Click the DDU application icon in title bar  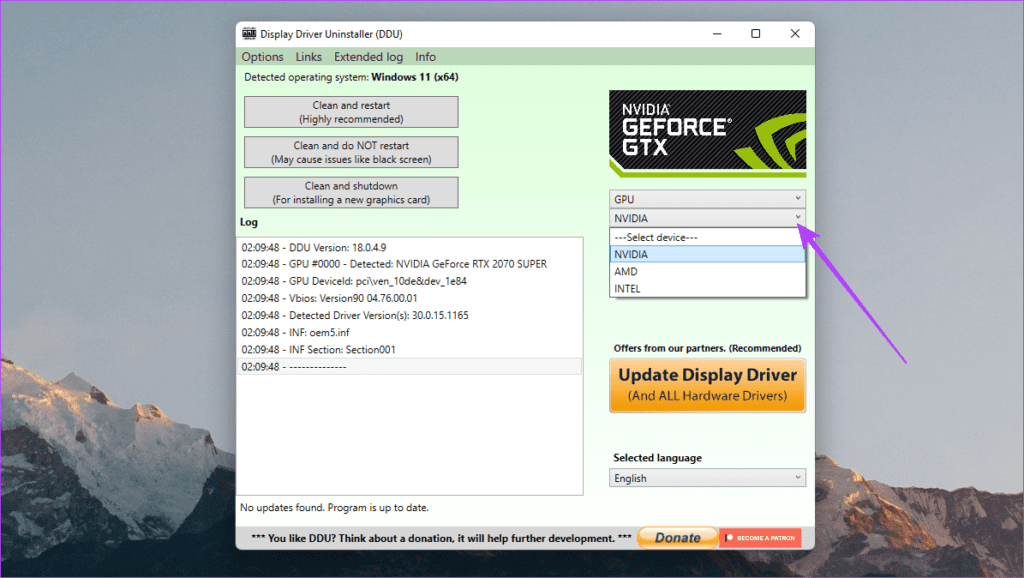(x=249, y=33)
